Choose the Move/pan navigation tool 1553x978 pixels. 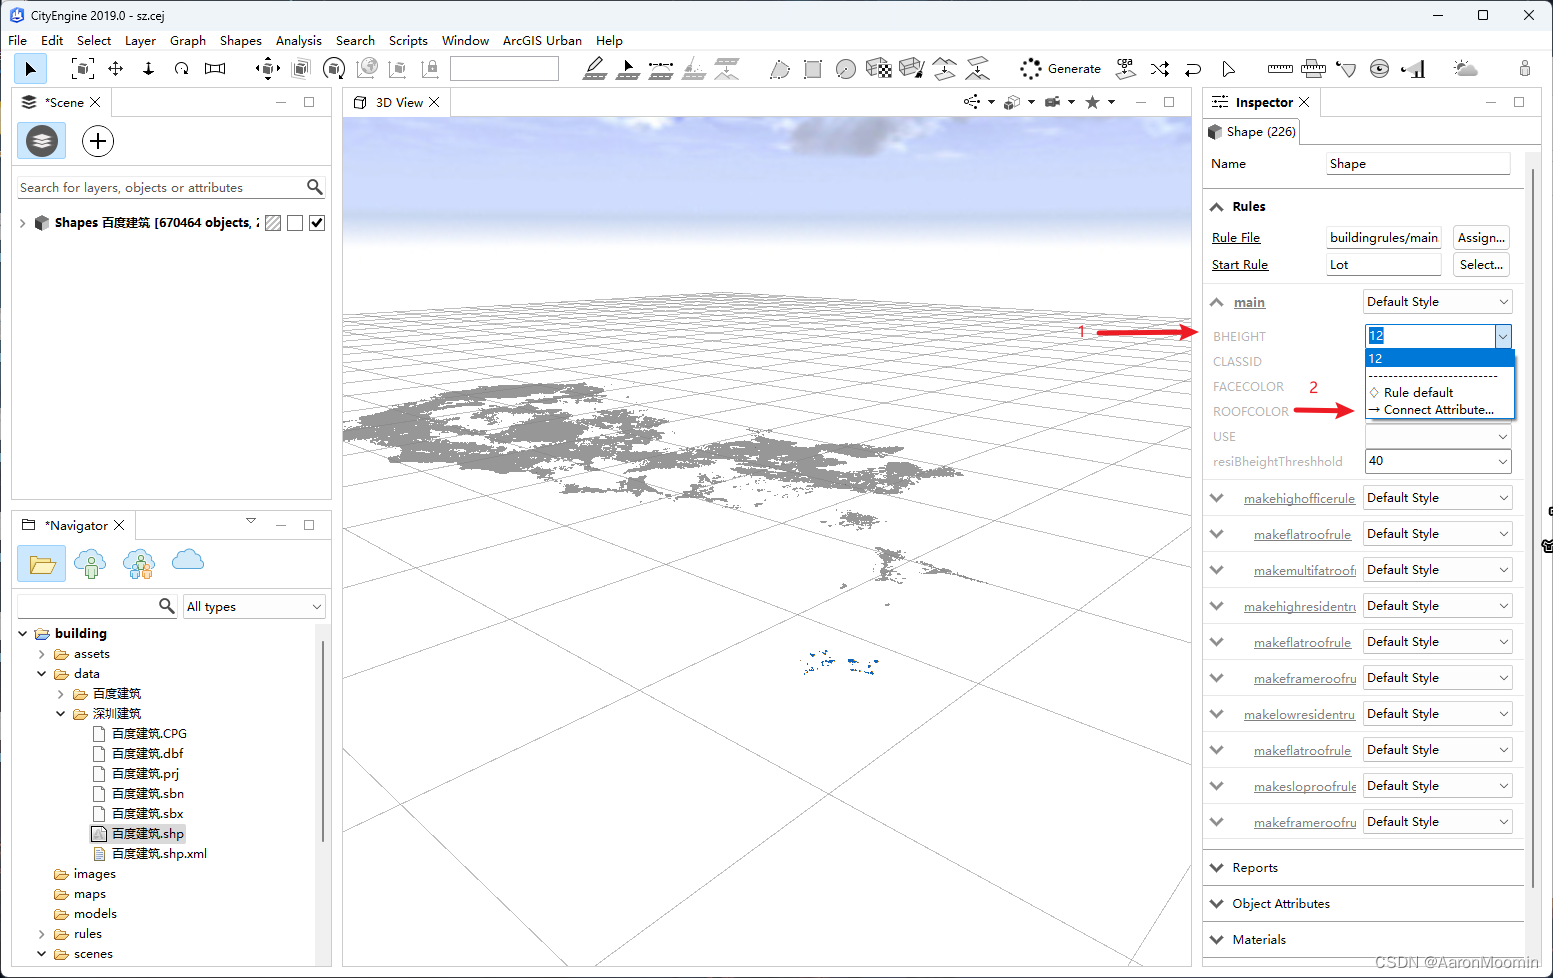click(116, 68)
